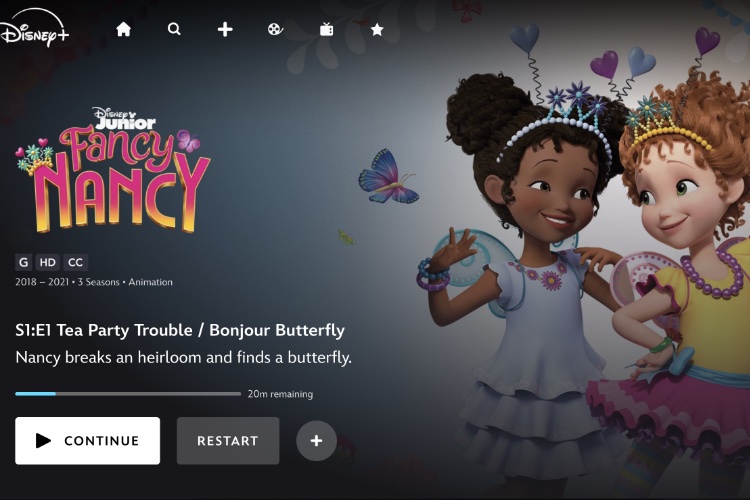Open the Movies film reel icon
The width and height of the screenshot is (750, 500).
(275, 30)
